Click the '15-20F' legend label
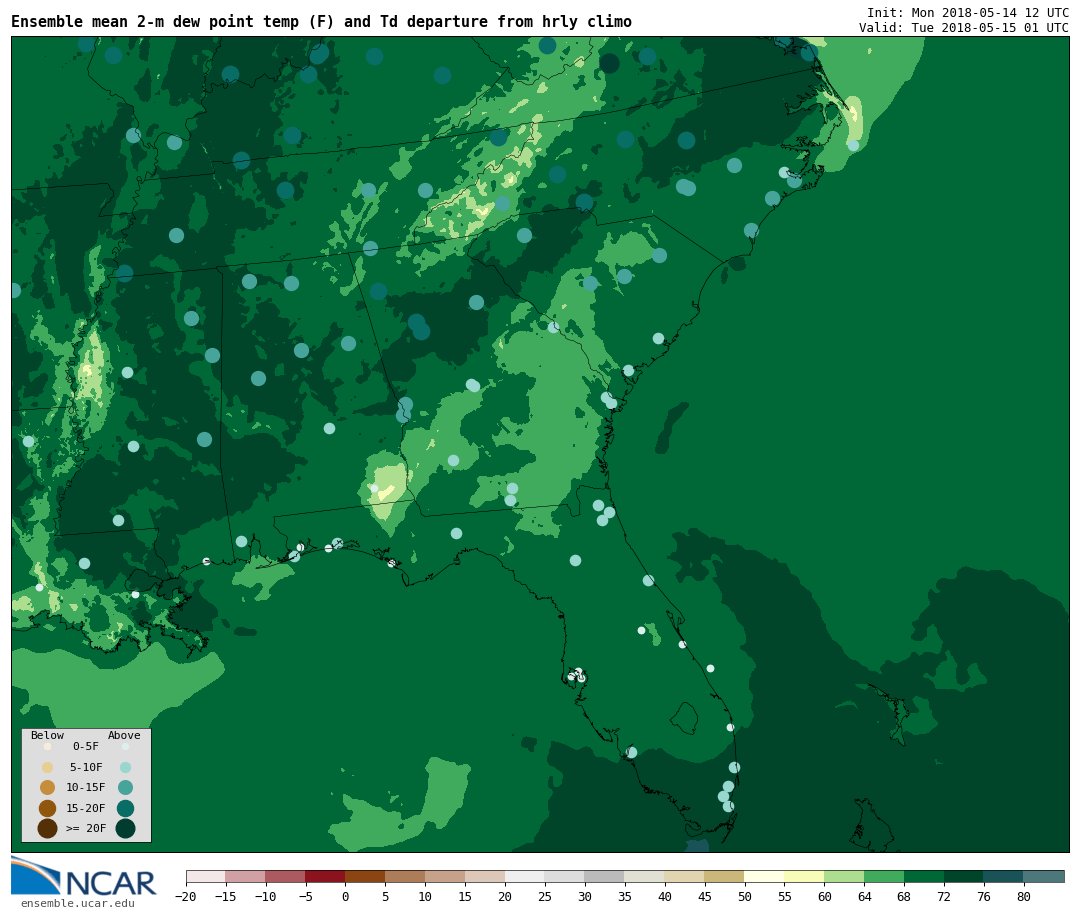Image resolution: width=1080 pixels, height=915 pixels. 85,808
